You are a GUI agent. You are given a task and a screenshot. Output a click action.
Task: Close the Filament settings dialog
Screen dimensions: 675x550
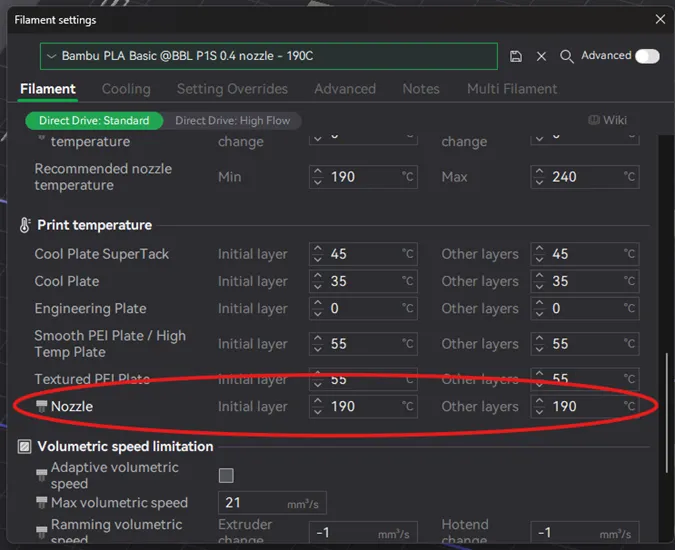(x=660, y=19)
